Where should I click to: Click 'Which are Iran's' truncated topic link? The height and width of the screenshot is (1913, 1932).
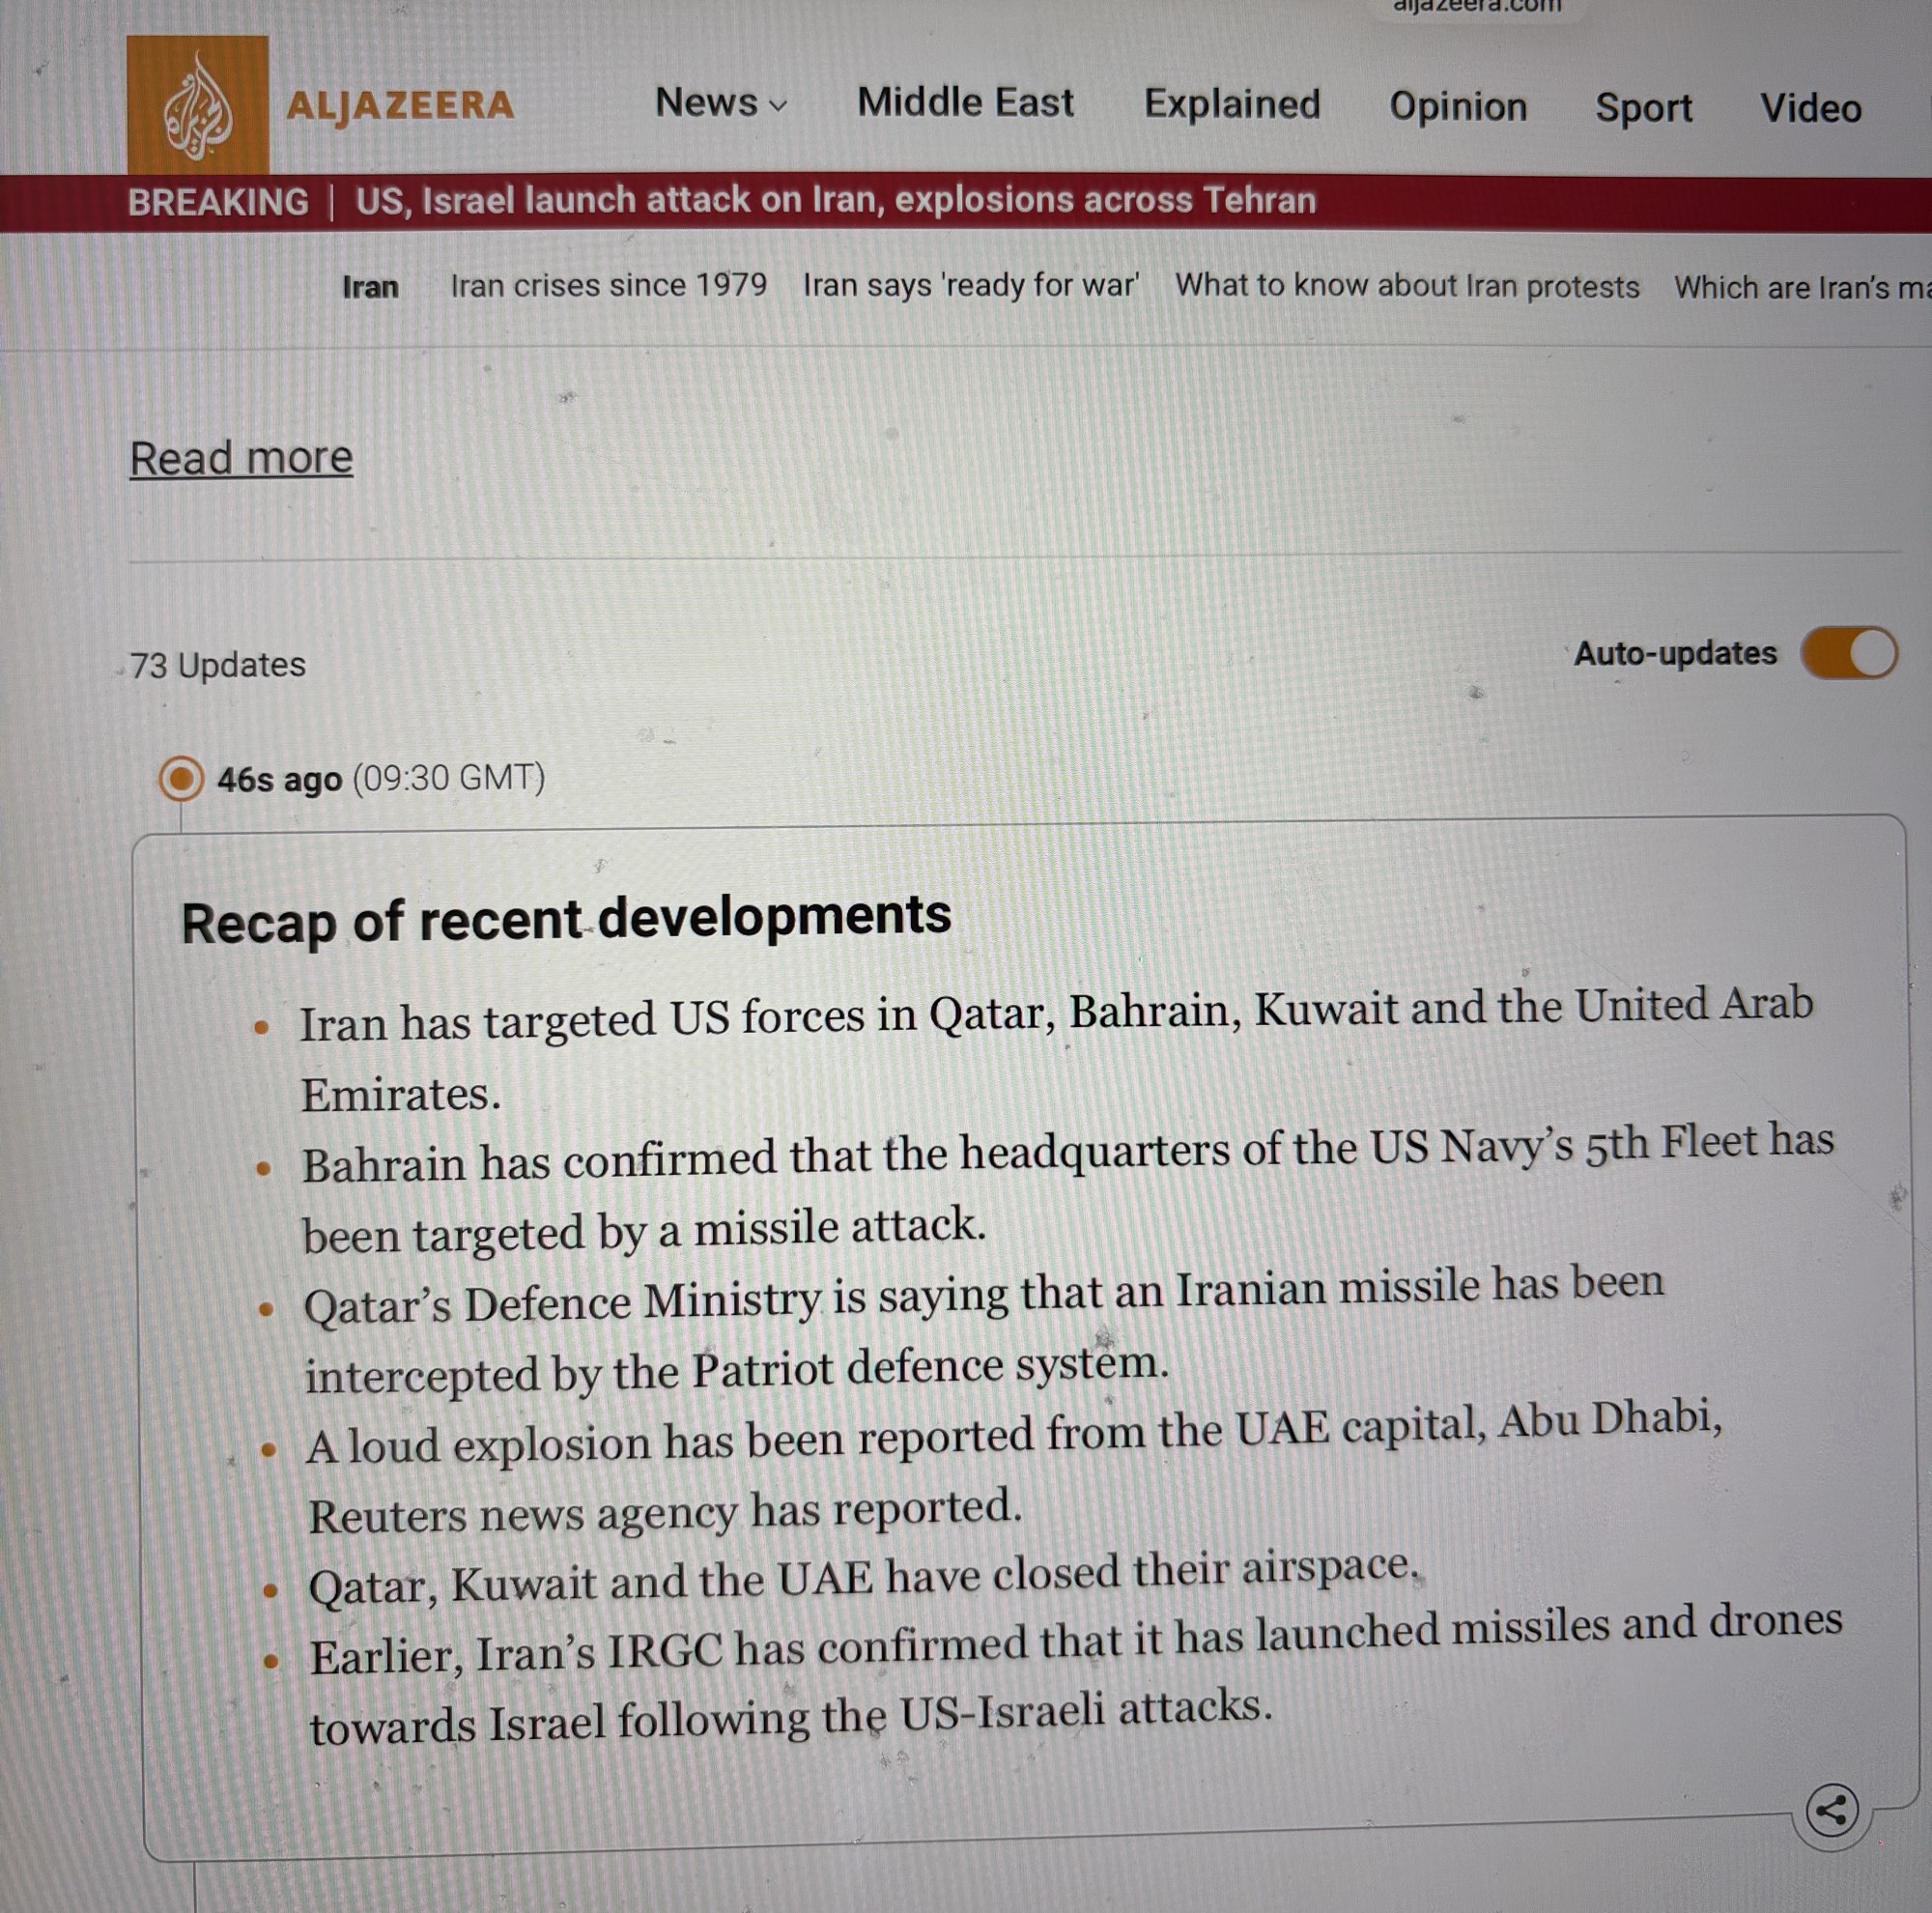click(1800, 288)
